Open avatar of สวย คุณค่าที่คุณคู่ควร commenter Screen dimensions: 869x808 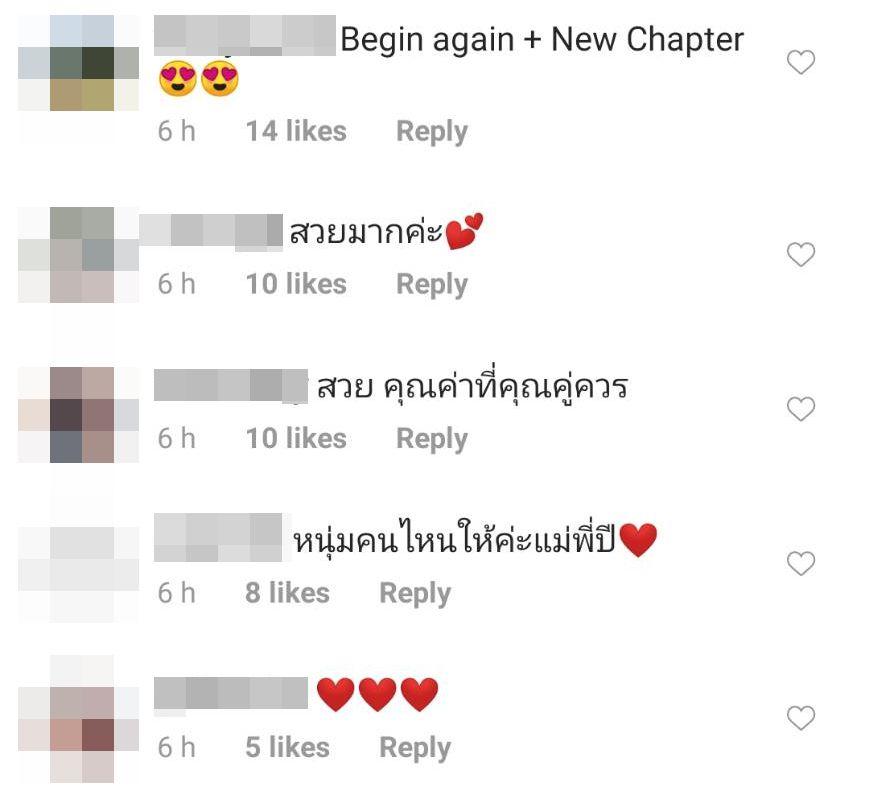pos(79,415)
